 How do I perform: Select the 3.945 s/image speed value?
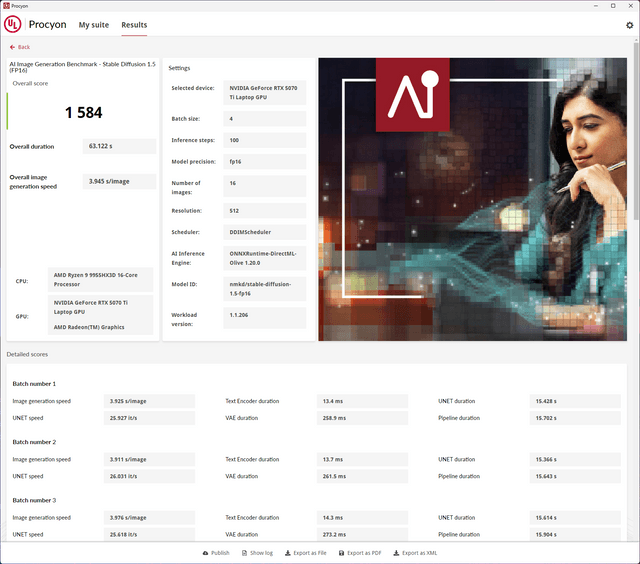(x=119, y=181)
